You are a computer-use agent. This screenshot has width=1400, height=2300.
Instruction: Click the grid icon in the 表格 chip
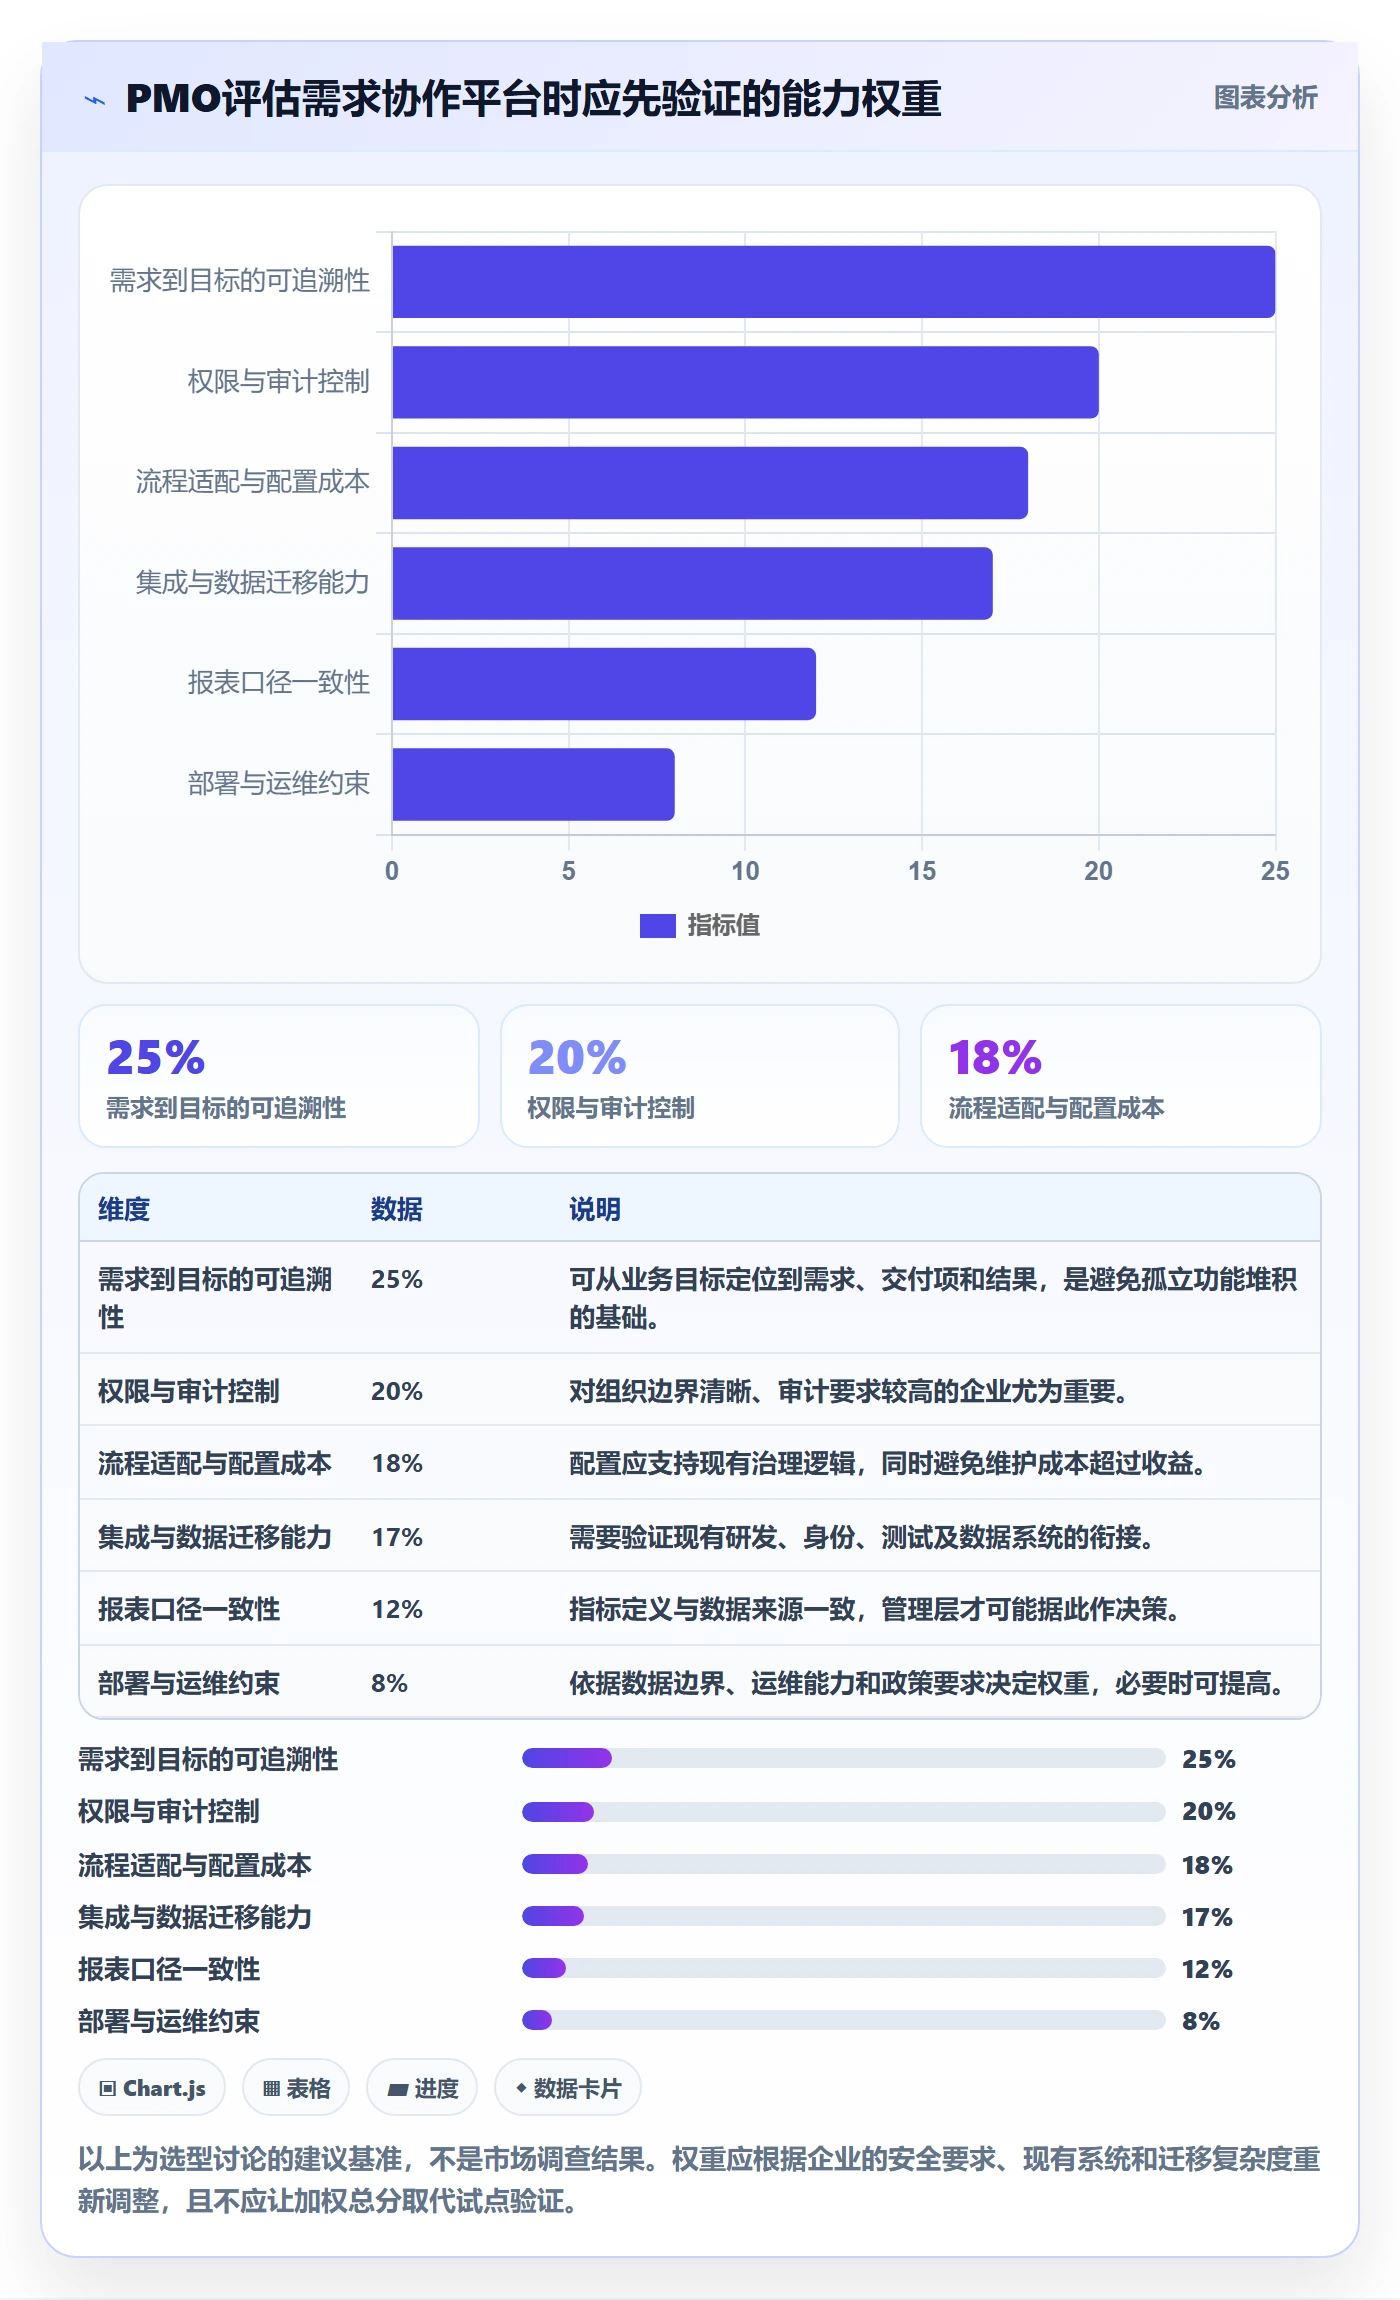271,2088
